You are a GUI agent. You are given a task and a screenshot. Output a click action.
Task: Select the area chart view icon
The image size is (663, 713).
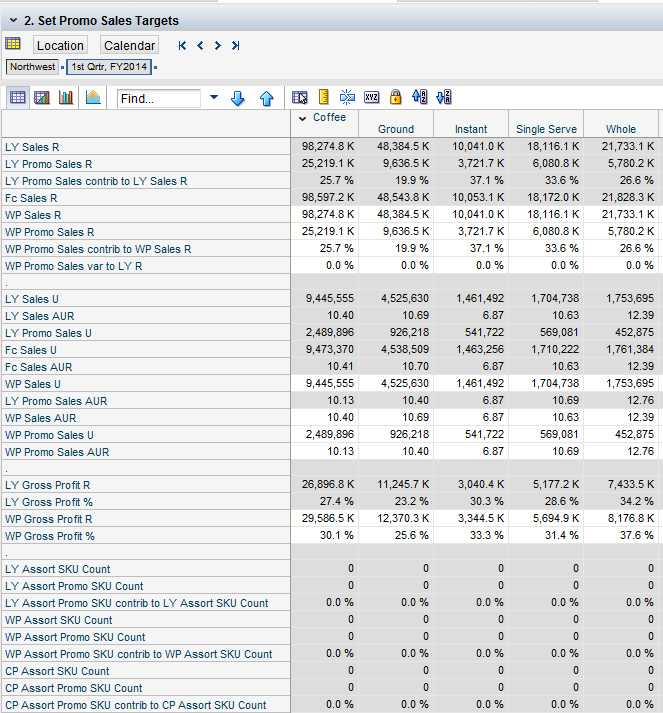click(93, 98)
